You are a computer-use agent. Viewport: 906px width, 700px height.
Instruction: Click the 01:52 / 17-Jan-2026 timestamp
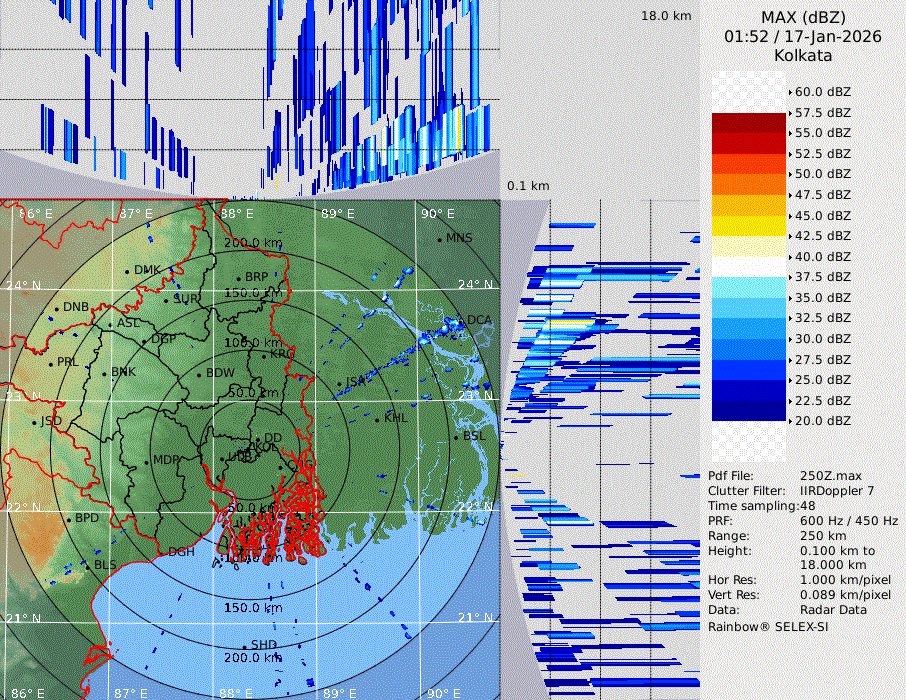[x=803, y=36]
